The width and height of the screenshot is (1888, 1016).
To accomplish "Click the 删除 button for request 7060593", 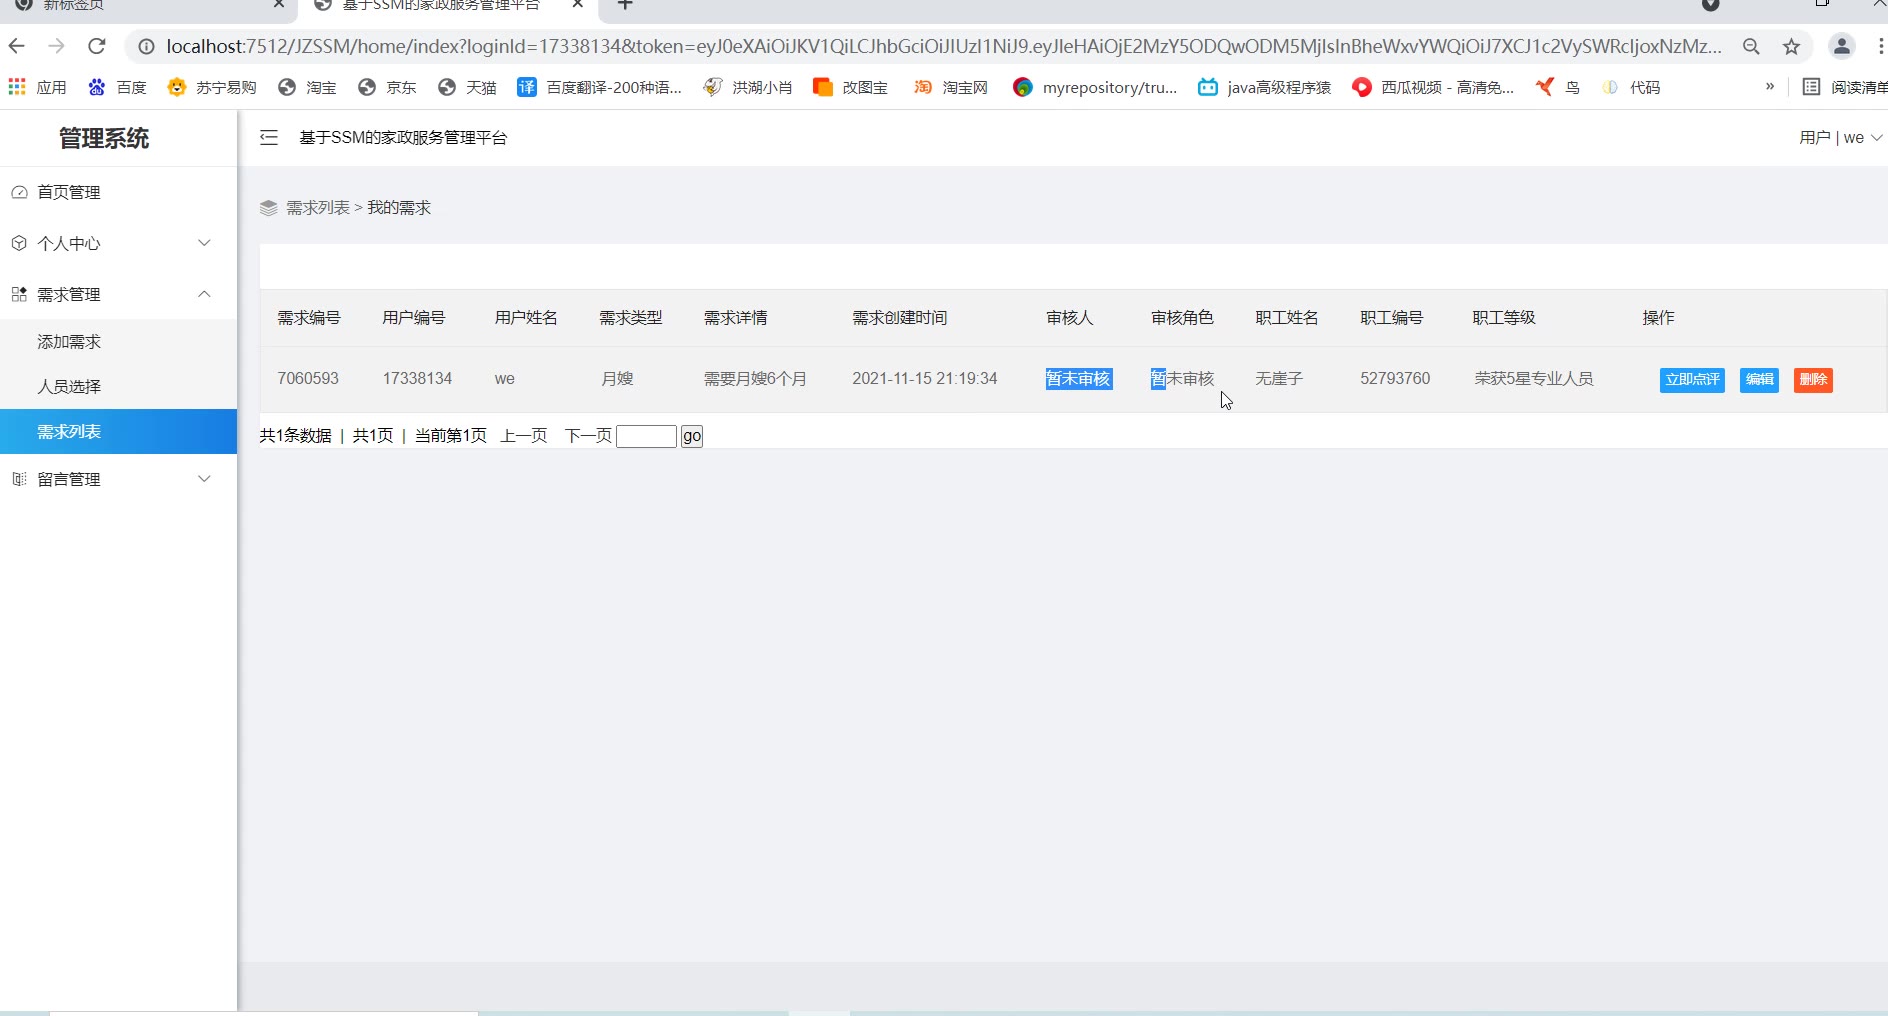I will (x=1813, y=380).
